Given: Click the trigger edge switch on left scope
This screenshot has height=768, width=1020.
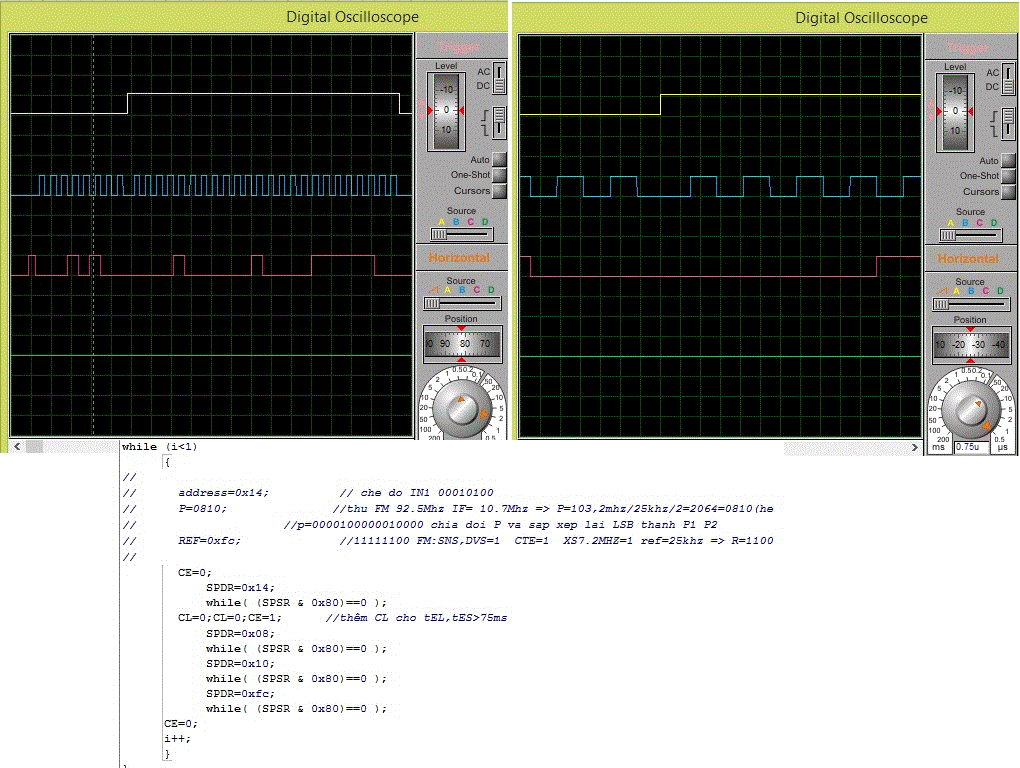Looking at the screenshot, I should [499, 122].
